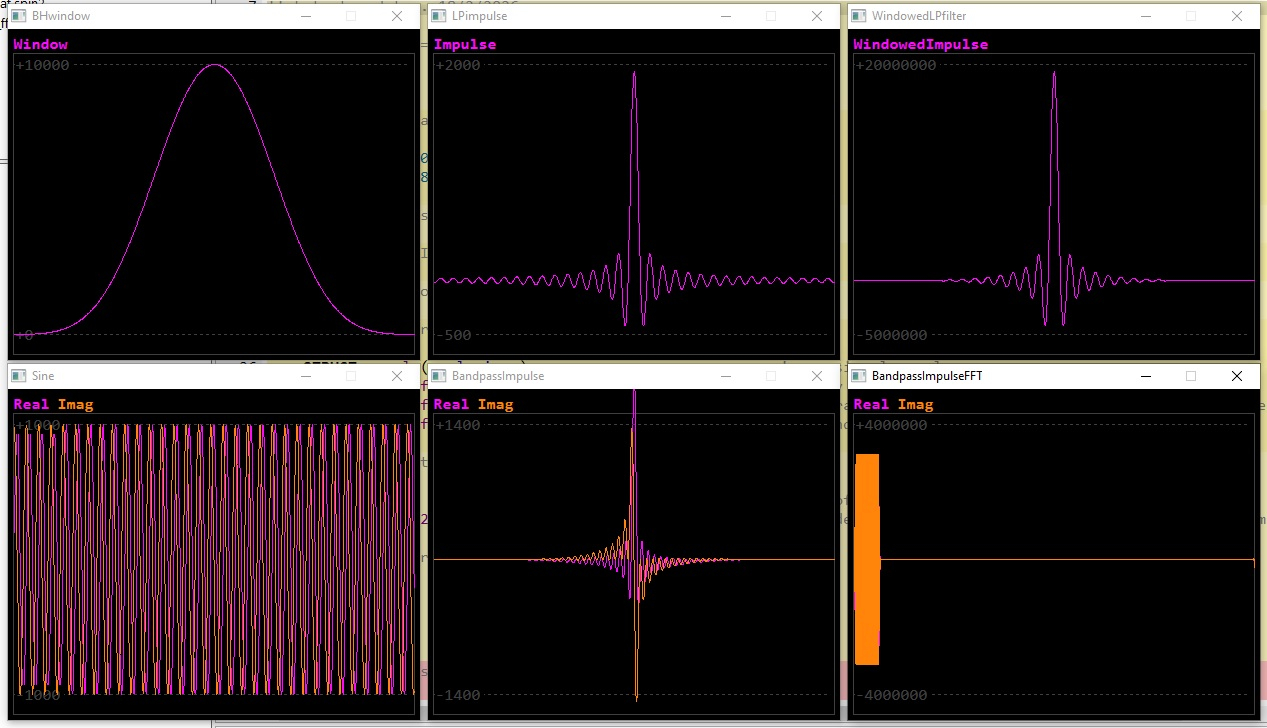Click the WindowedImpulse legend label

point(920,44)
